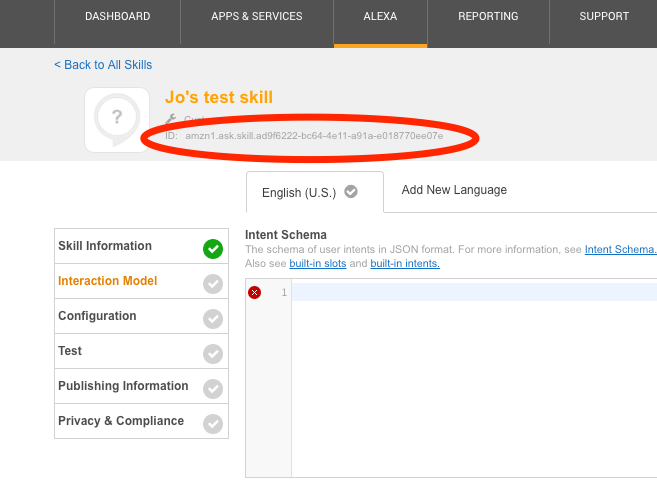Click the gray checkmark beside Test
The height and width of the screenshot is (495, 657).
click(212, 354)
